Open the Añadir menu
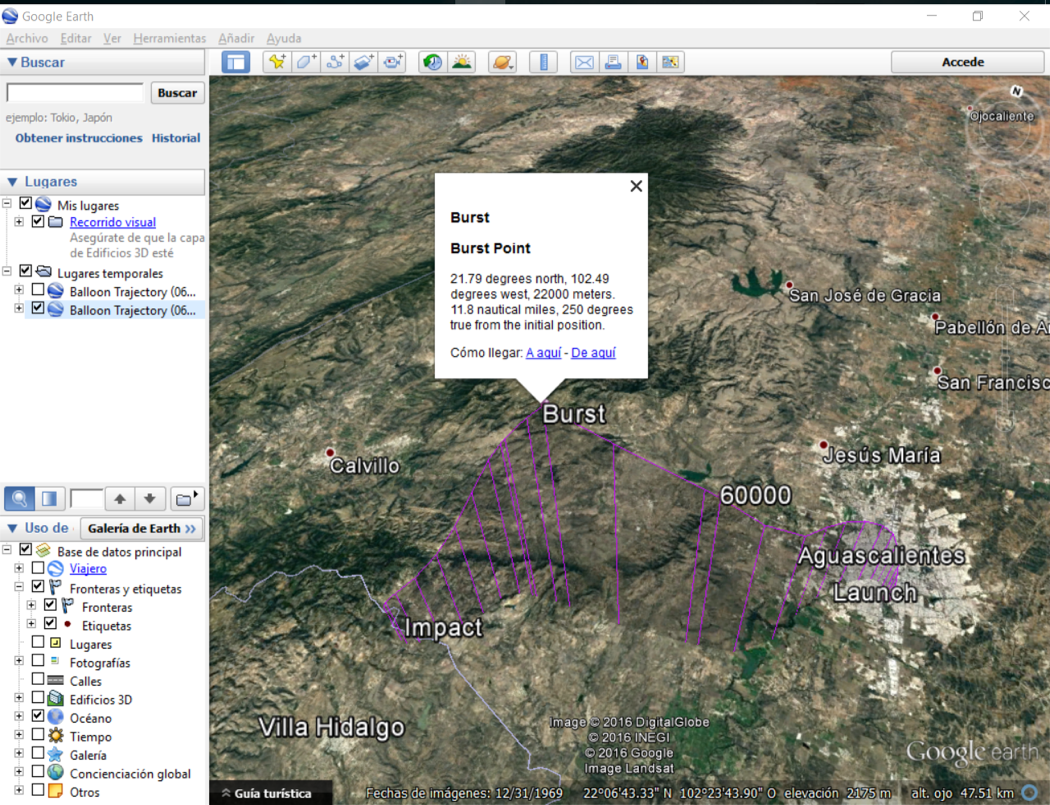 [x=236, y=38]
